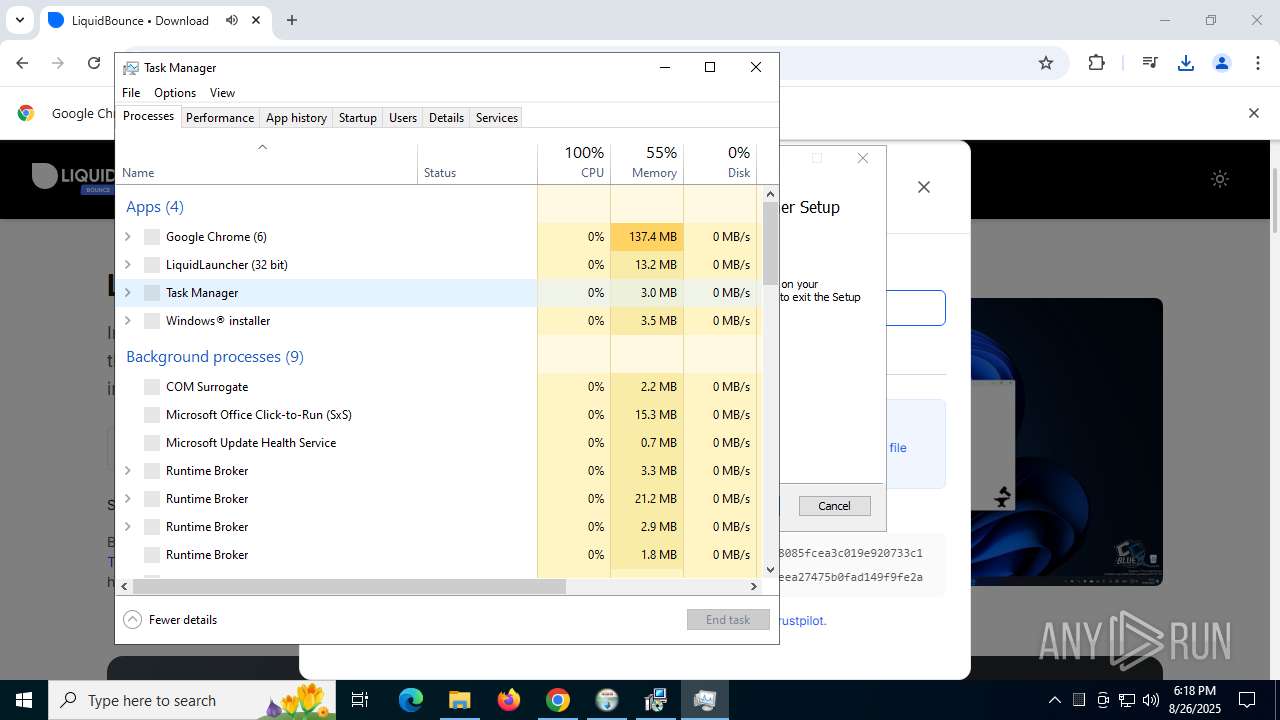Image resolution: width=1280 pixels, height=720 pixels.
Task: Sort processes by CPU column
Action: click(x=574, y=163)
